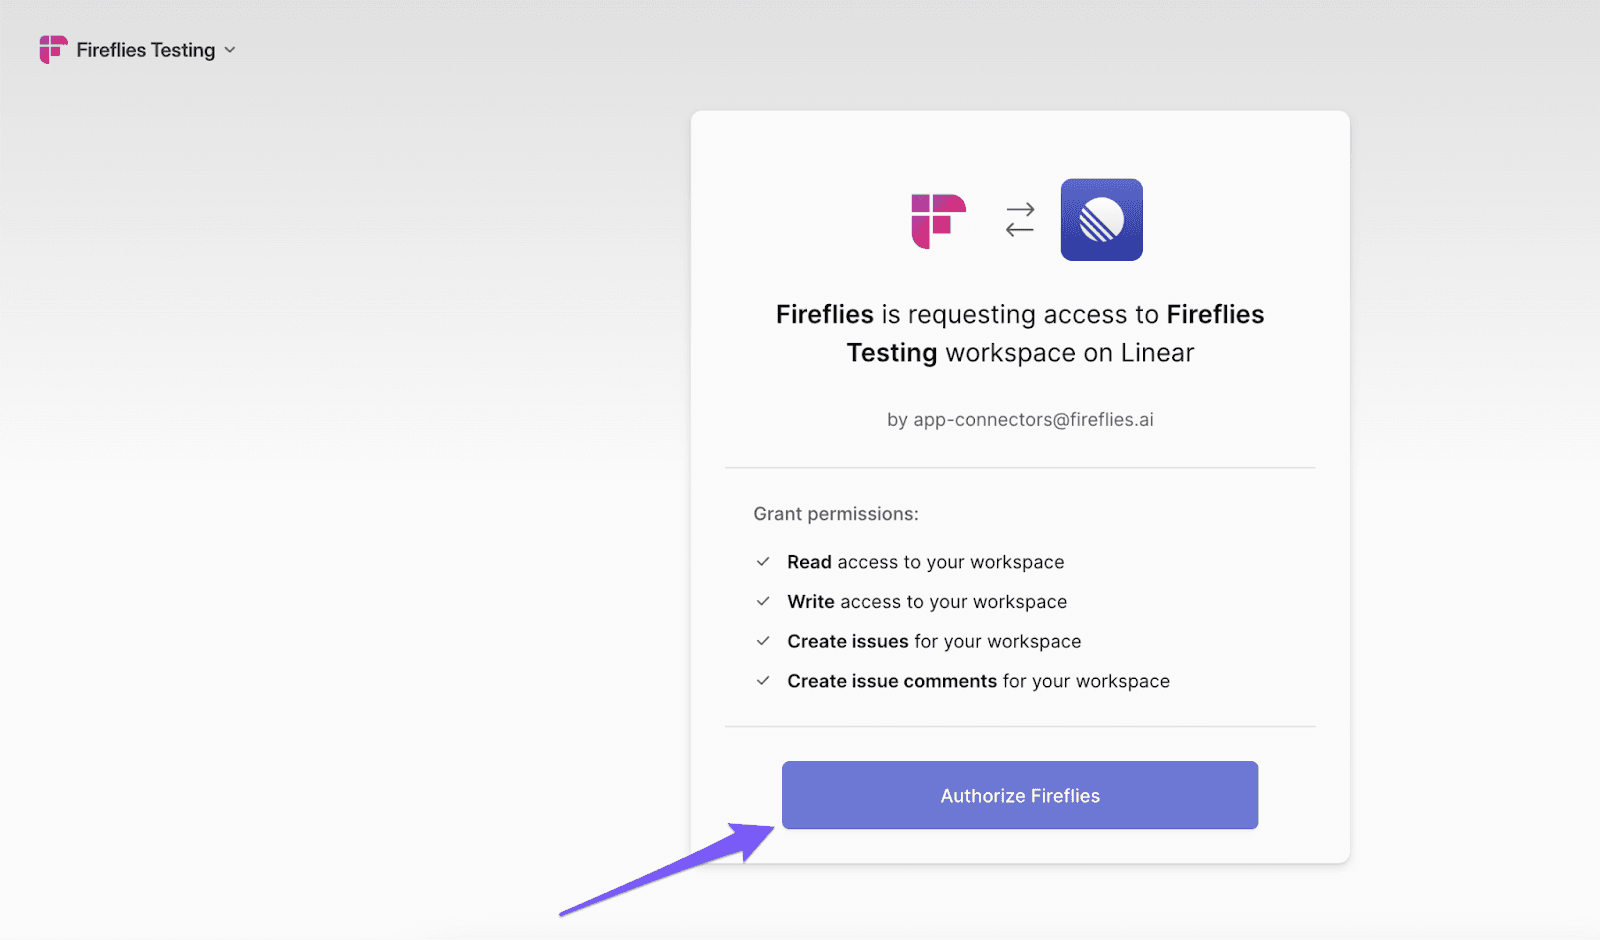The image size is (1600, 940).
Task: Click the Grant permissions heading
Action: point(836,514)
